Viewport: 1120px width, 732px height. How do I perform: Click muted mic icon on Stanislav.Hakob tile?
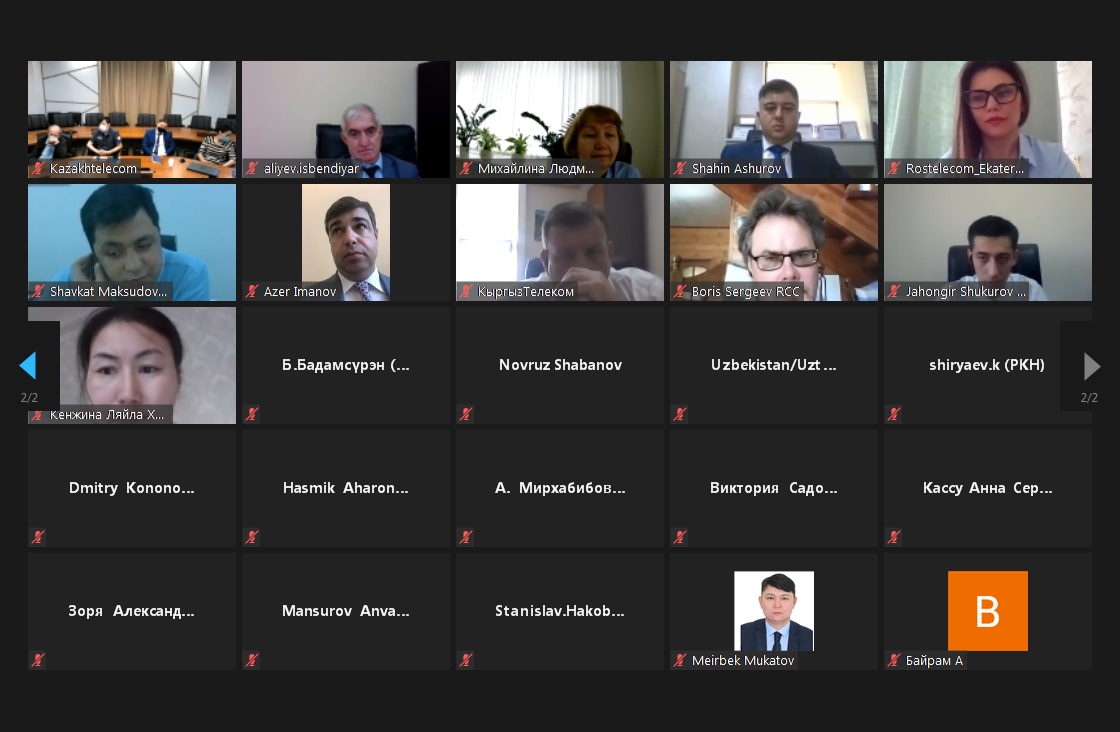point(466,660)
